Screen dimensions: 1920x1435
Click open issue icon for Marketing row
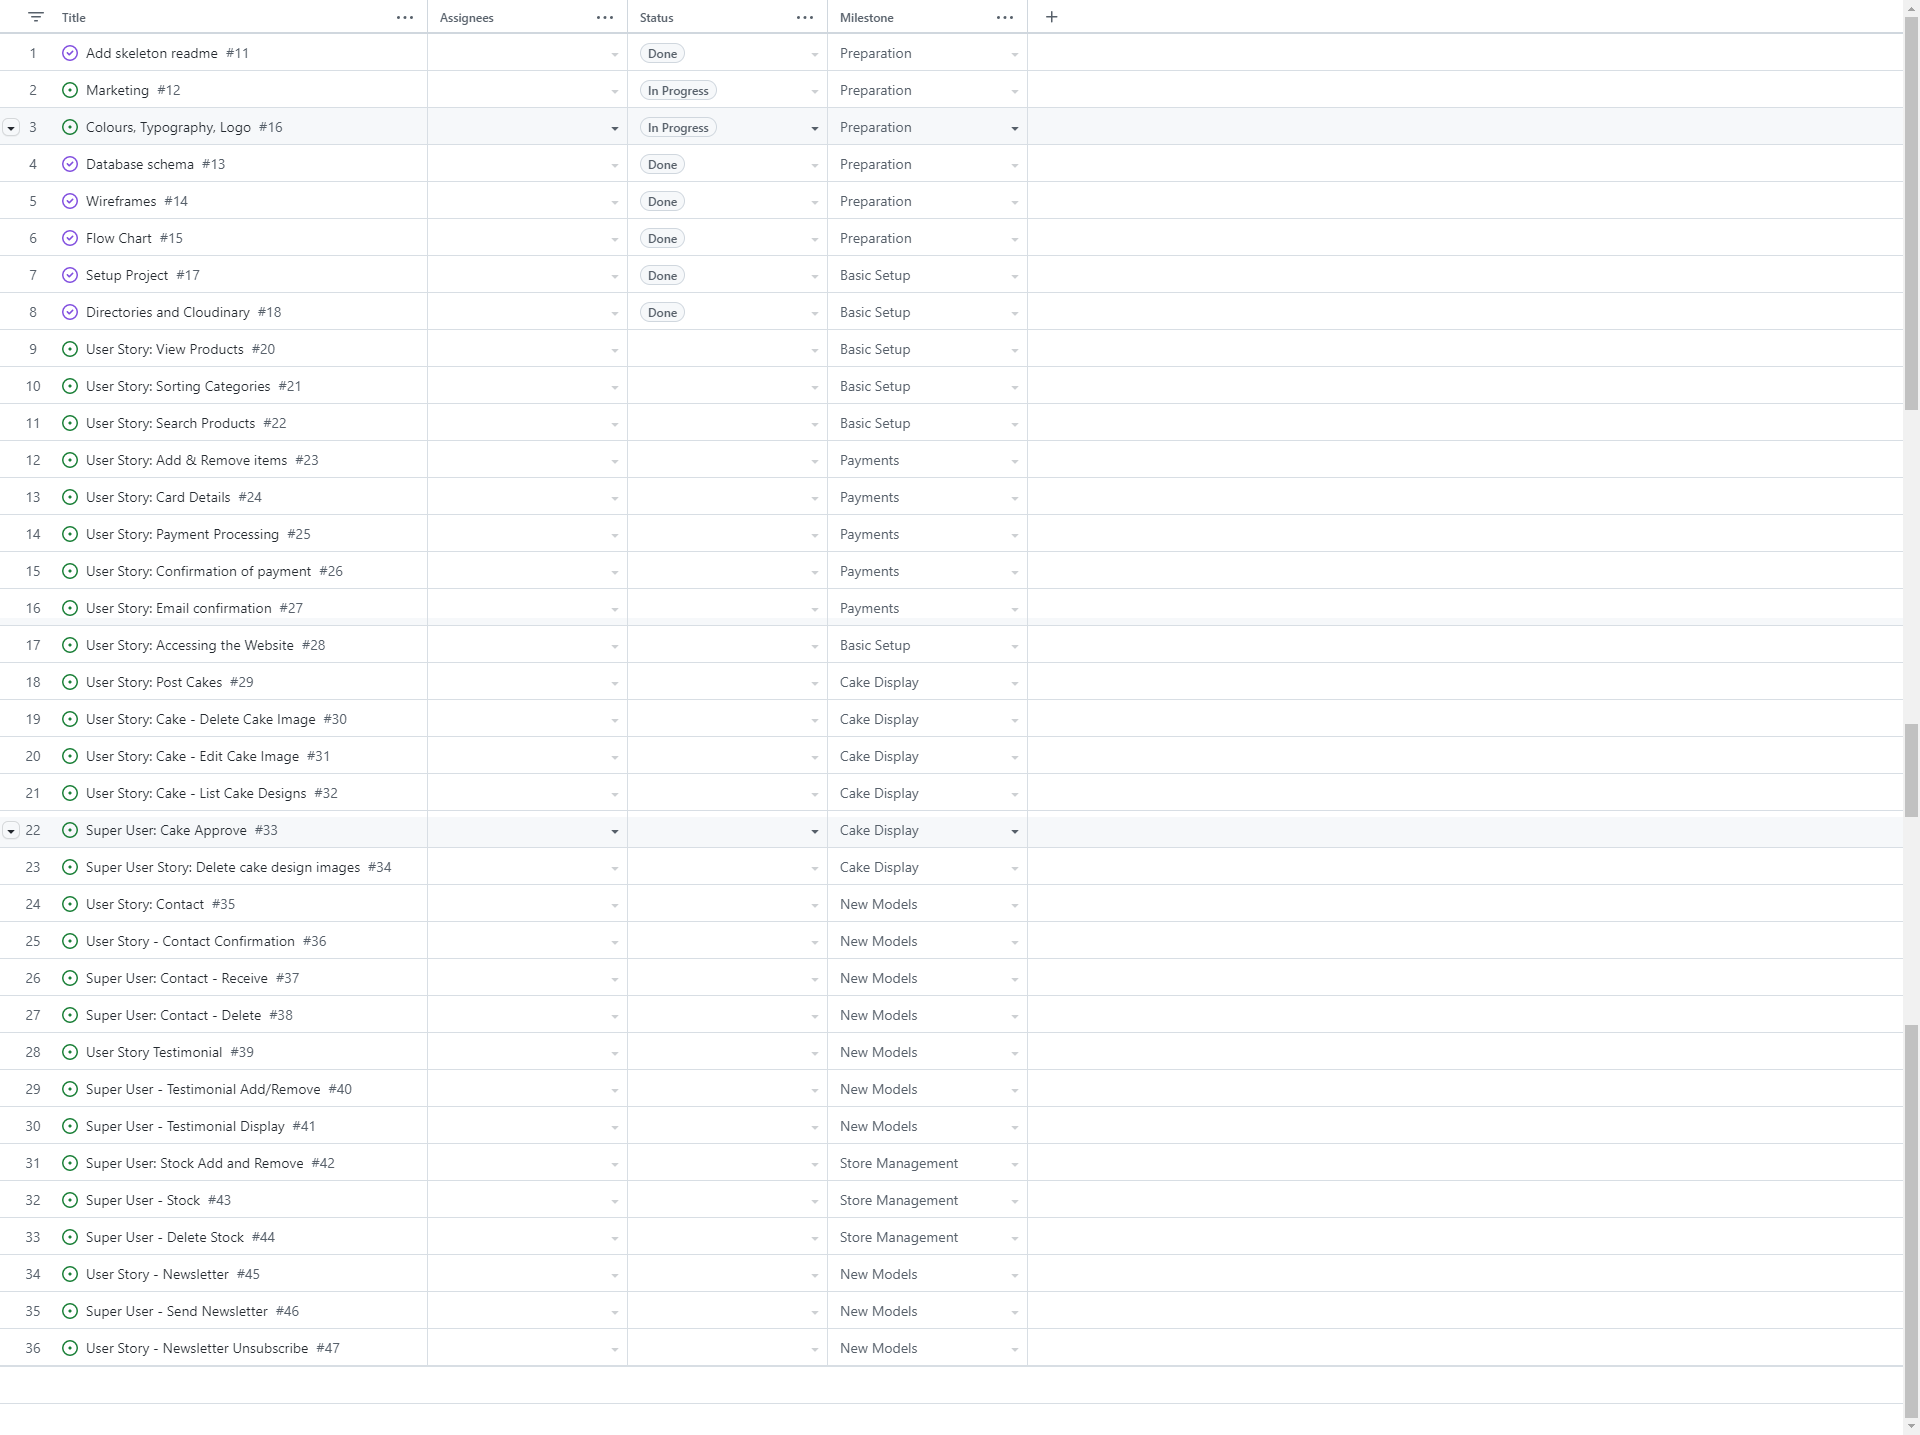pos(70,90)
